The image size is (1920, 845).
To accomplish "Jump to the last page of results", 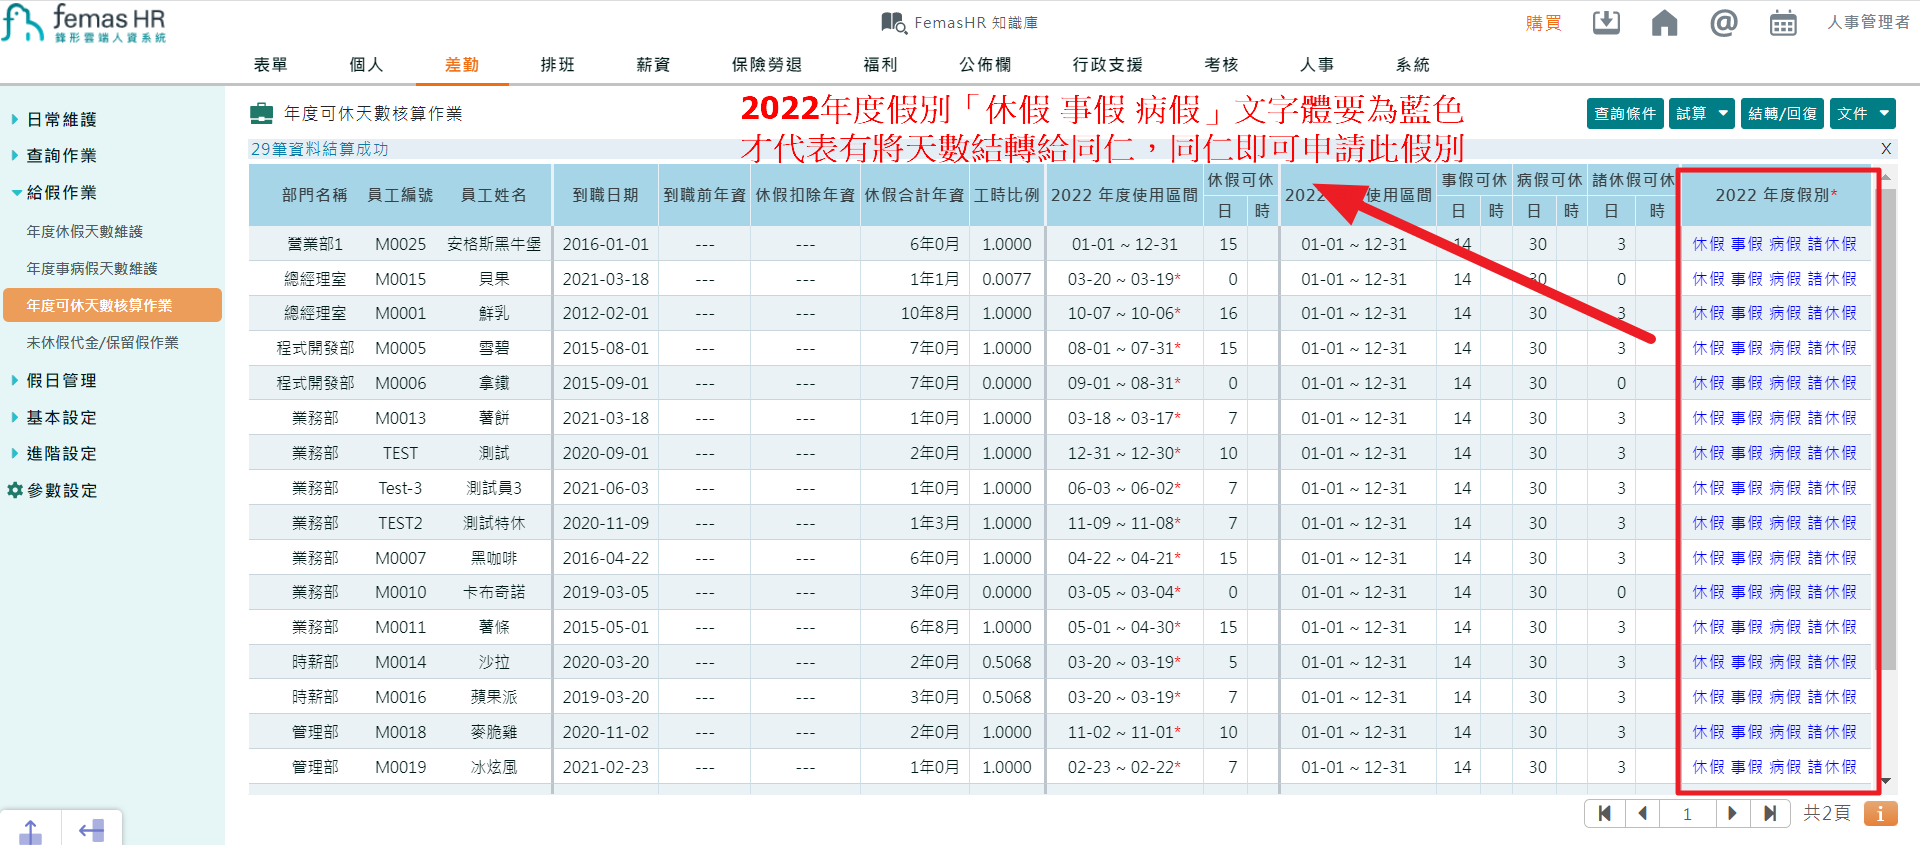I will point(1770,813).
